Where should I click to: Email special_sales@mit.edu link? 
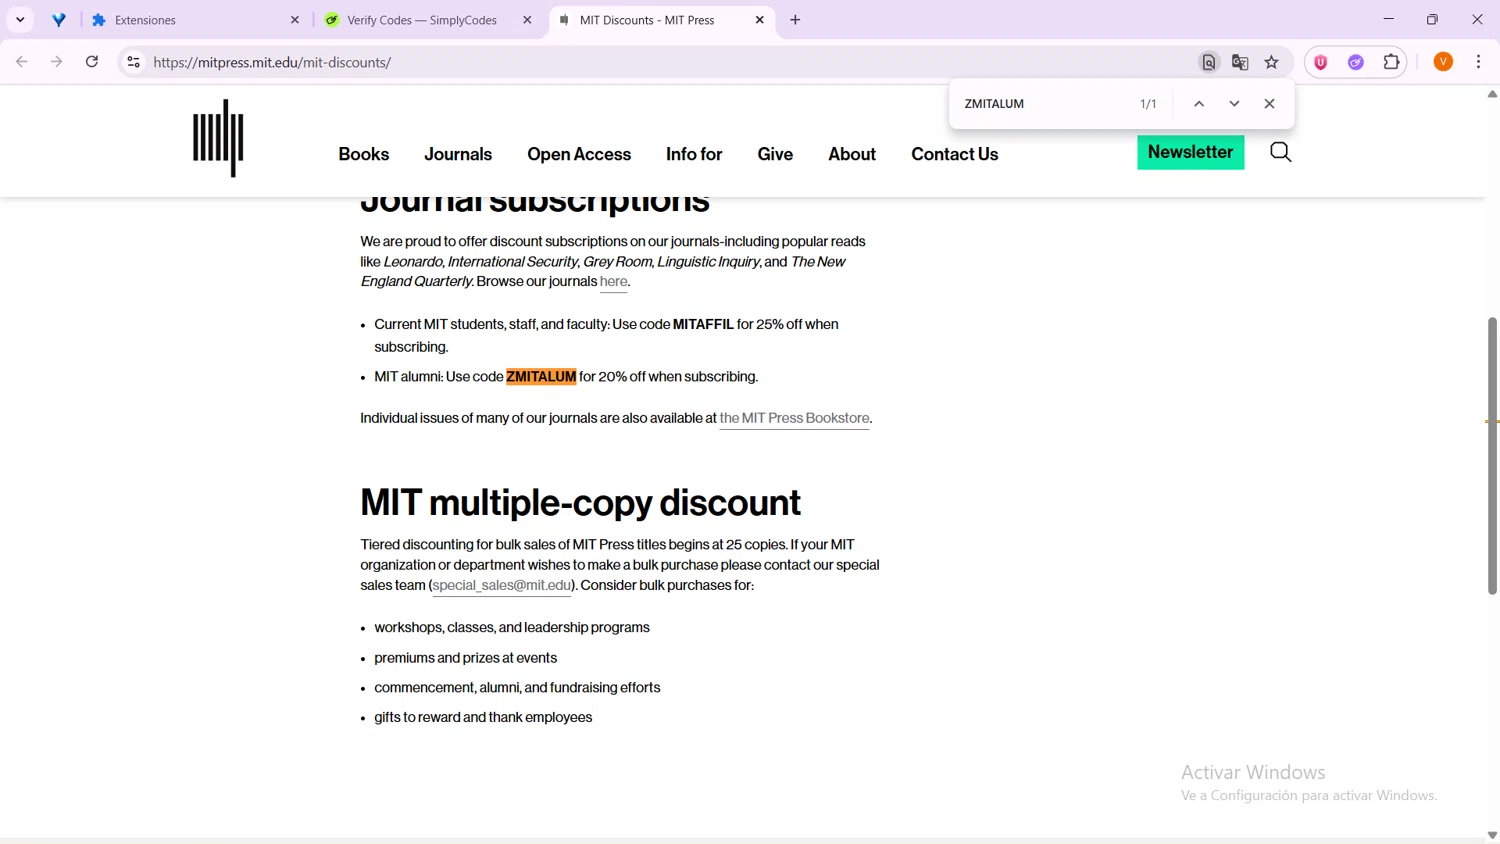[x=501, y=586]
